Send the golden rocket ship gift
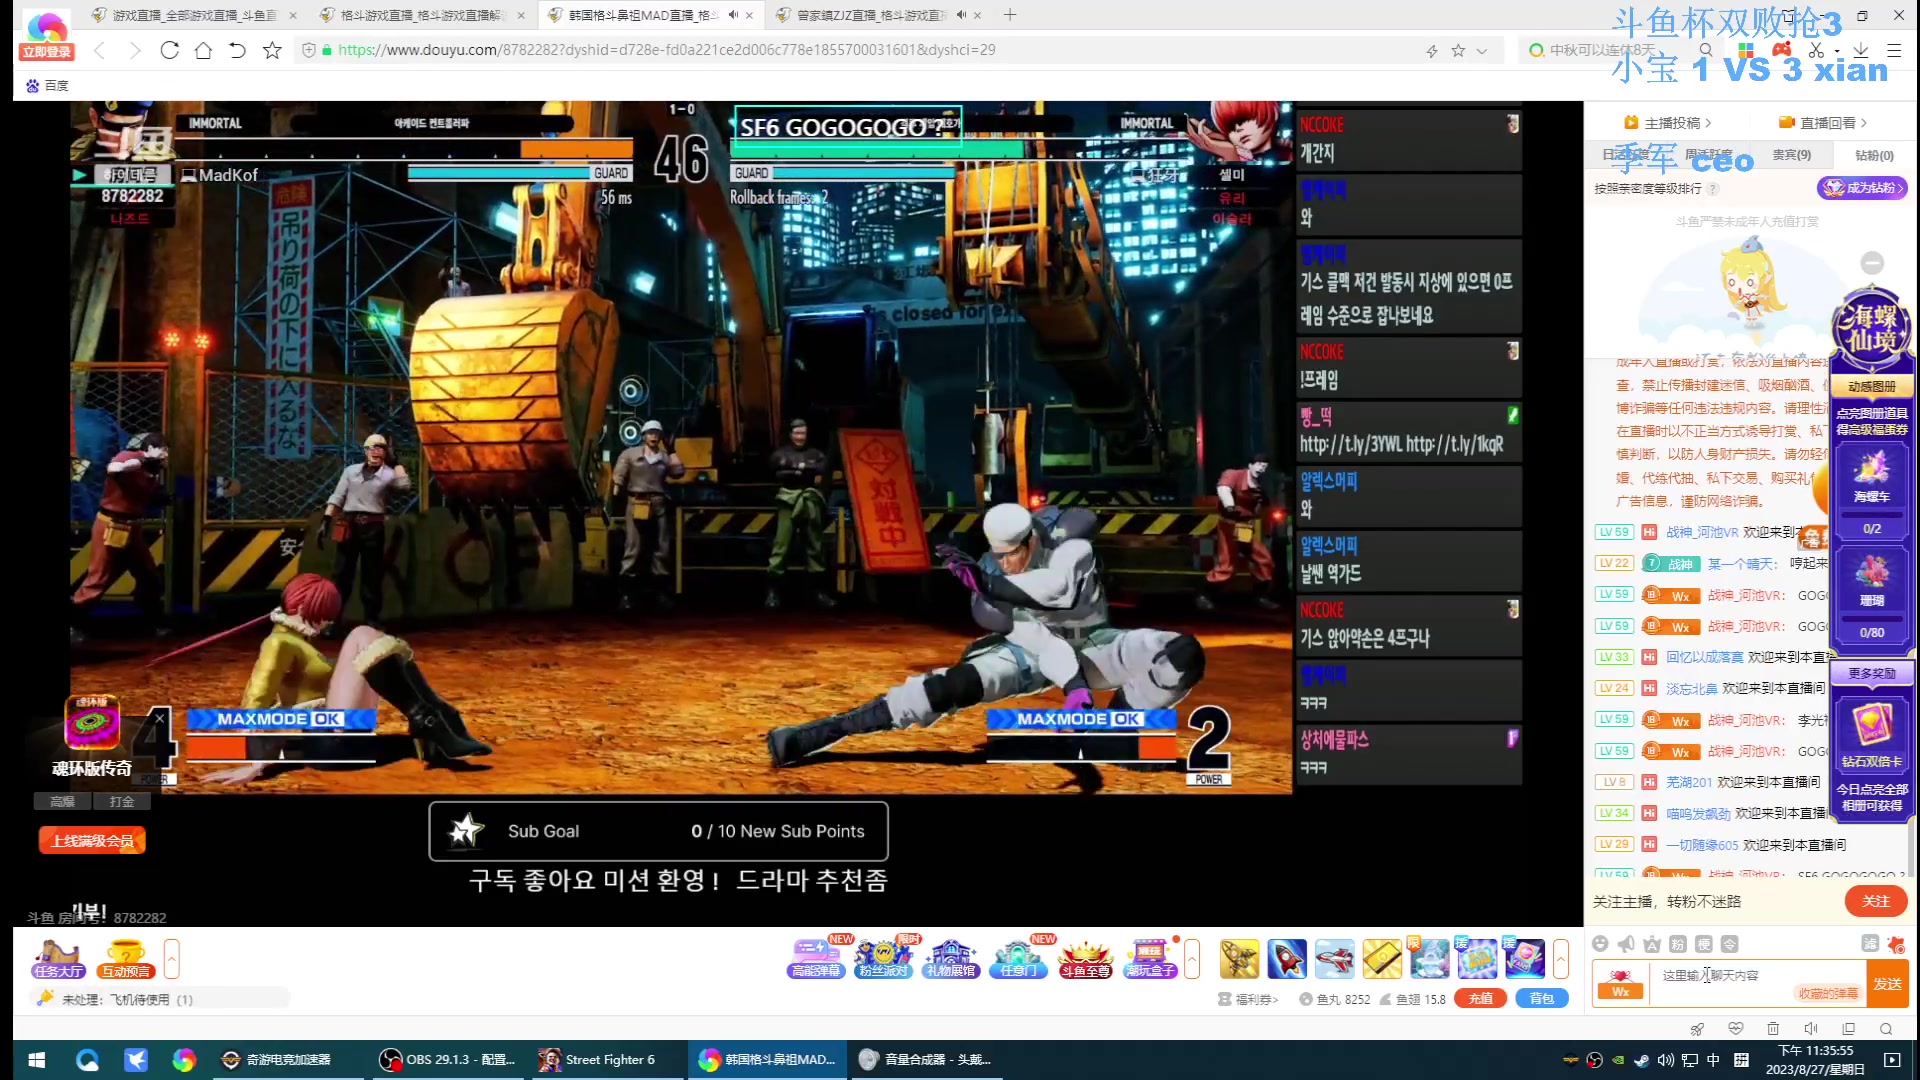 click(x=1239, y=959)
